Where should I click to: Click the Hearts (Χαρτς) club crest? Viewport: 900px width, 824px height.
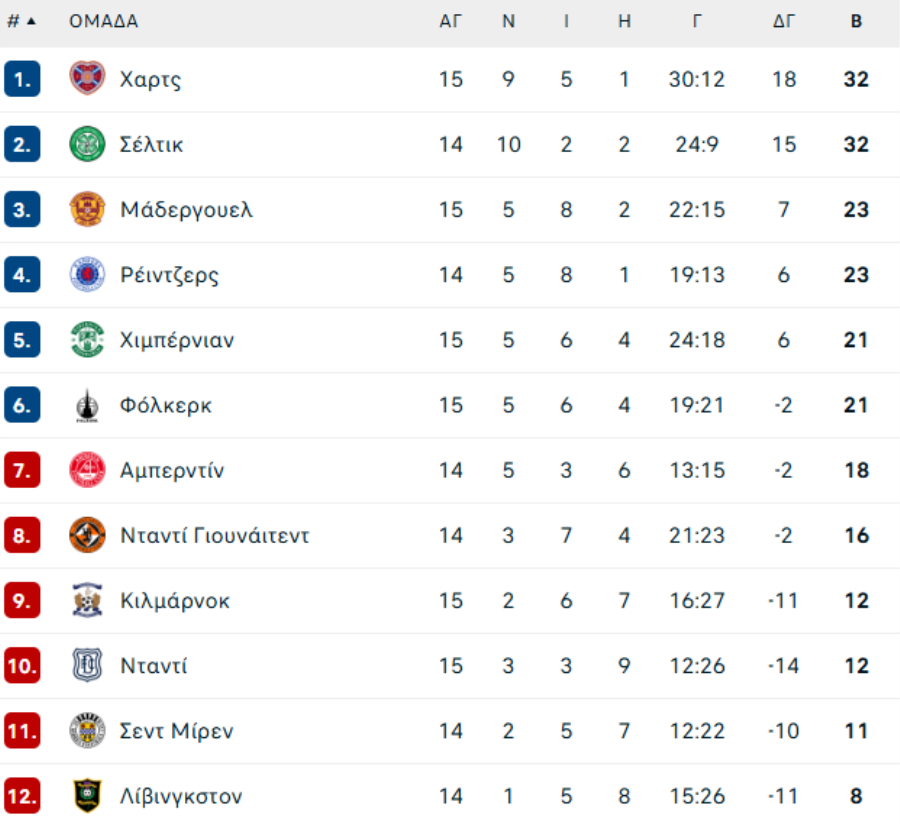pyautogui.click(x=87, y=79)
